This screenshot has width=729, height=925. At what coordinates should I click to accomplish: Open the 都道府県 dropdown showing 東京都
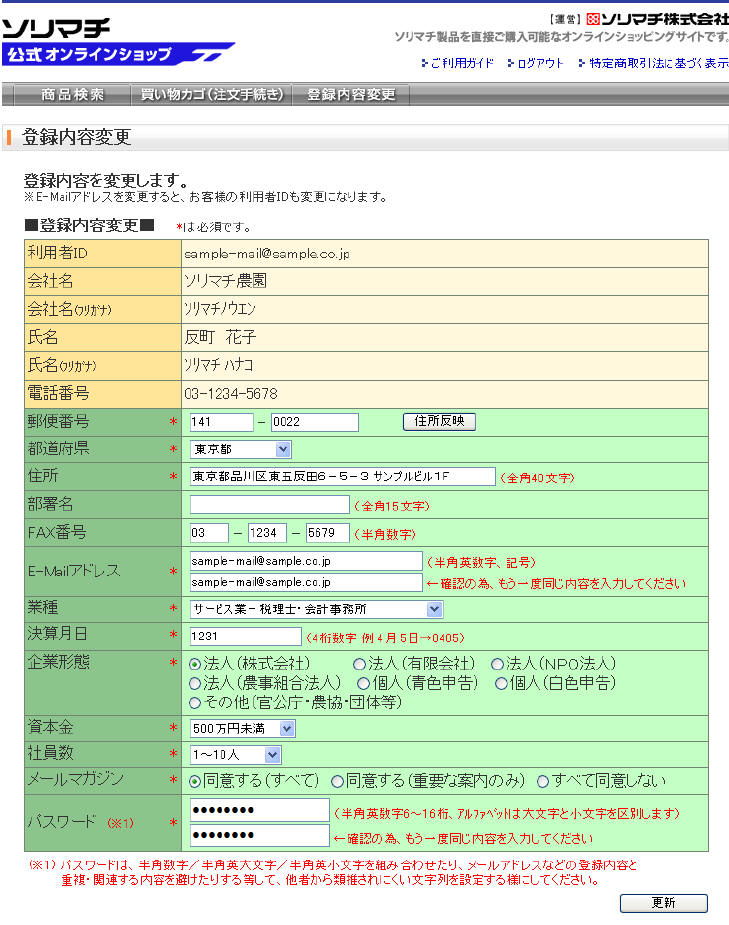pyautogui.click(x=240, y=450)
